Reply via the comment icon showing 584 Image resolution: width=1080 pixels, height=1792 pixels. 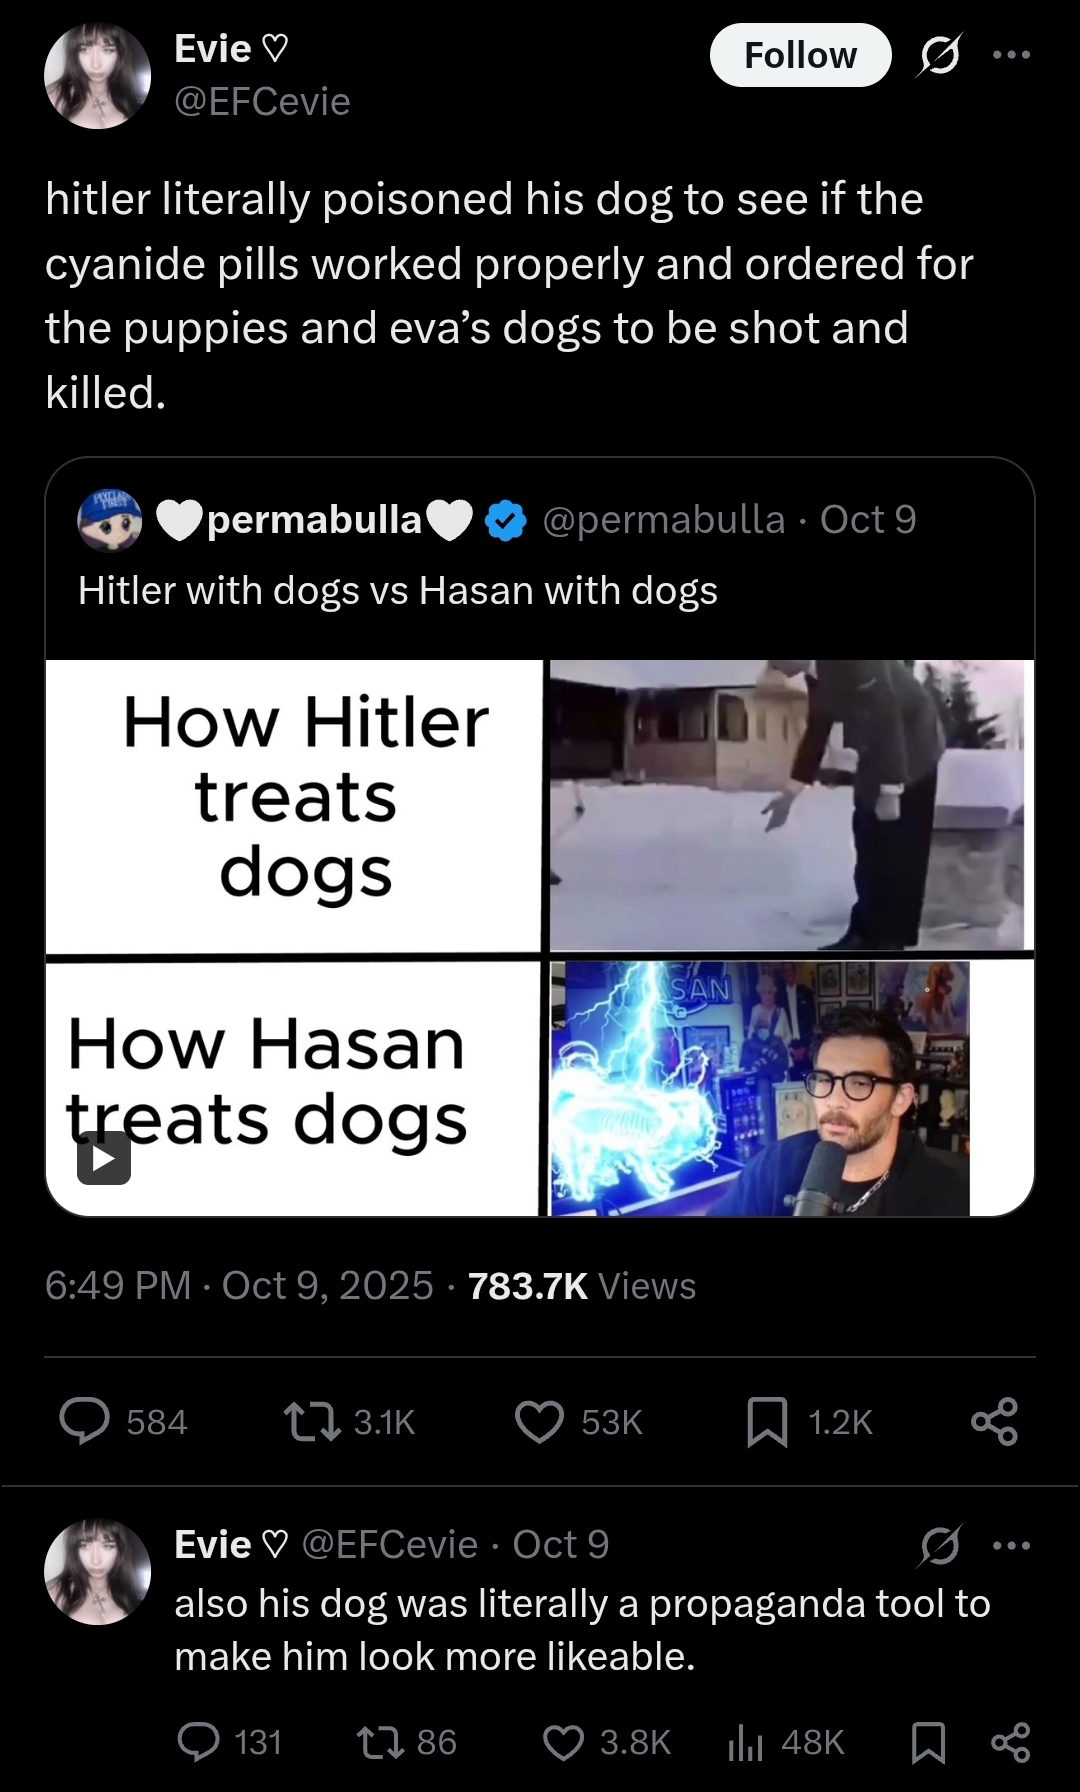124,1421
